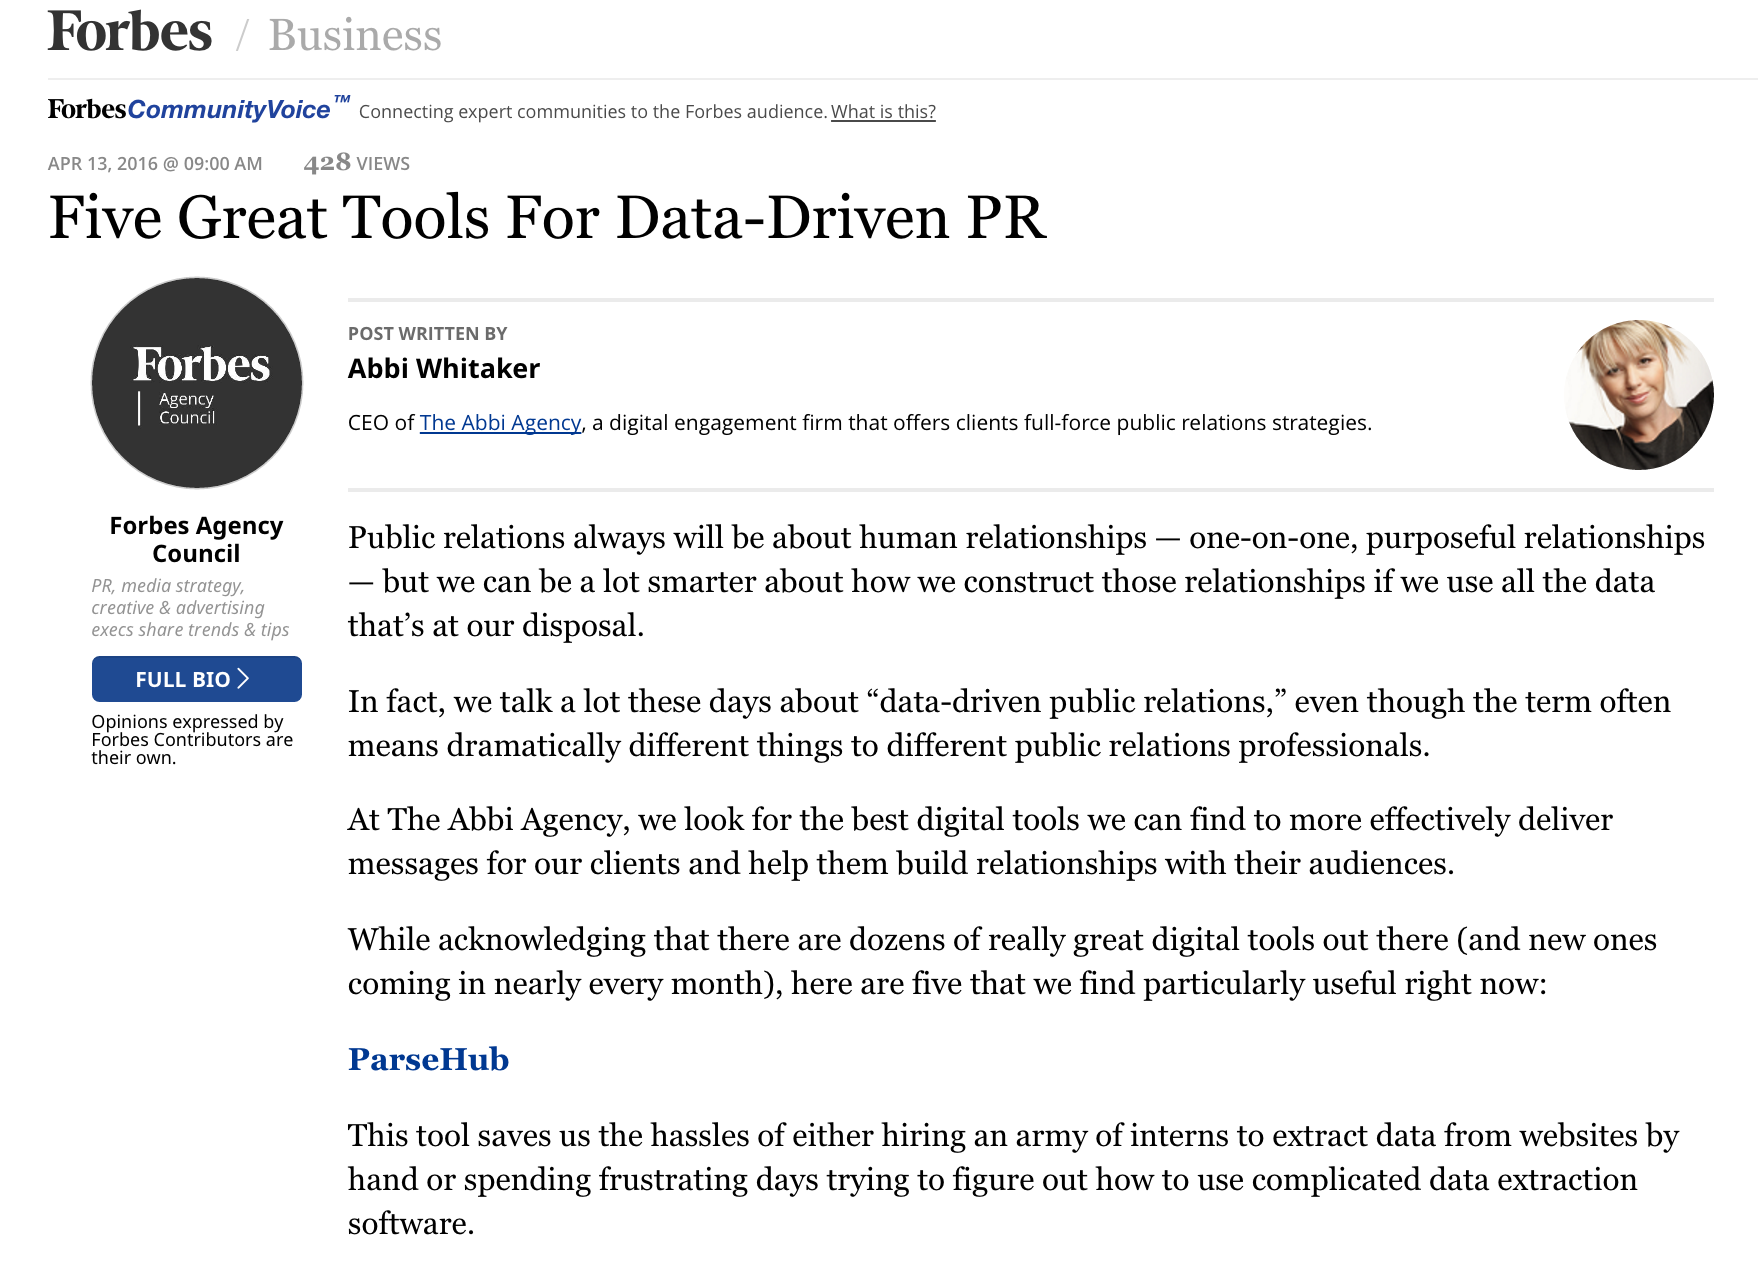Click the APR 13, 2016 date stamp
The image size is (1758, 1264).
[155, 163]
